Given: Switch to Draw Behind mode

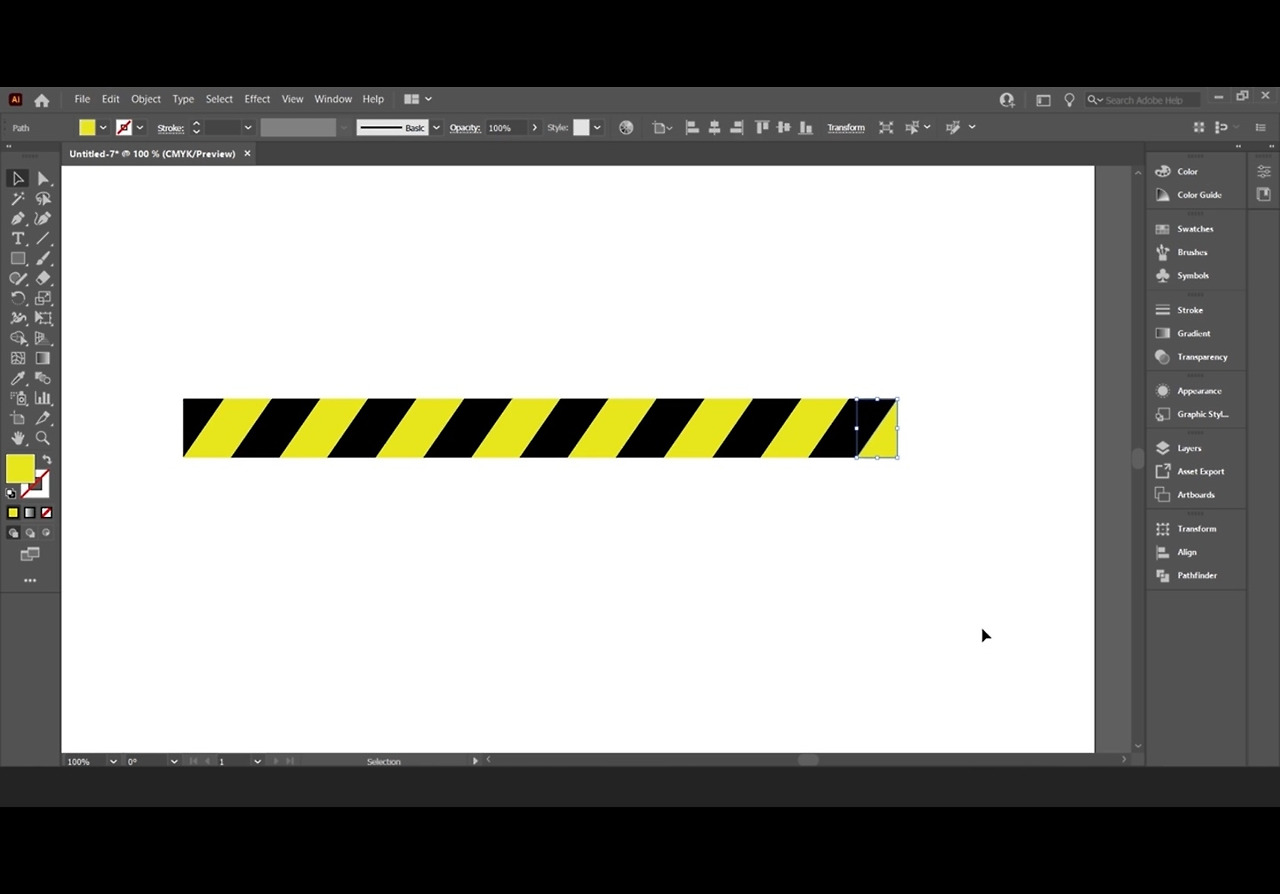Looking at the screenshot, I should click(30, 533).
